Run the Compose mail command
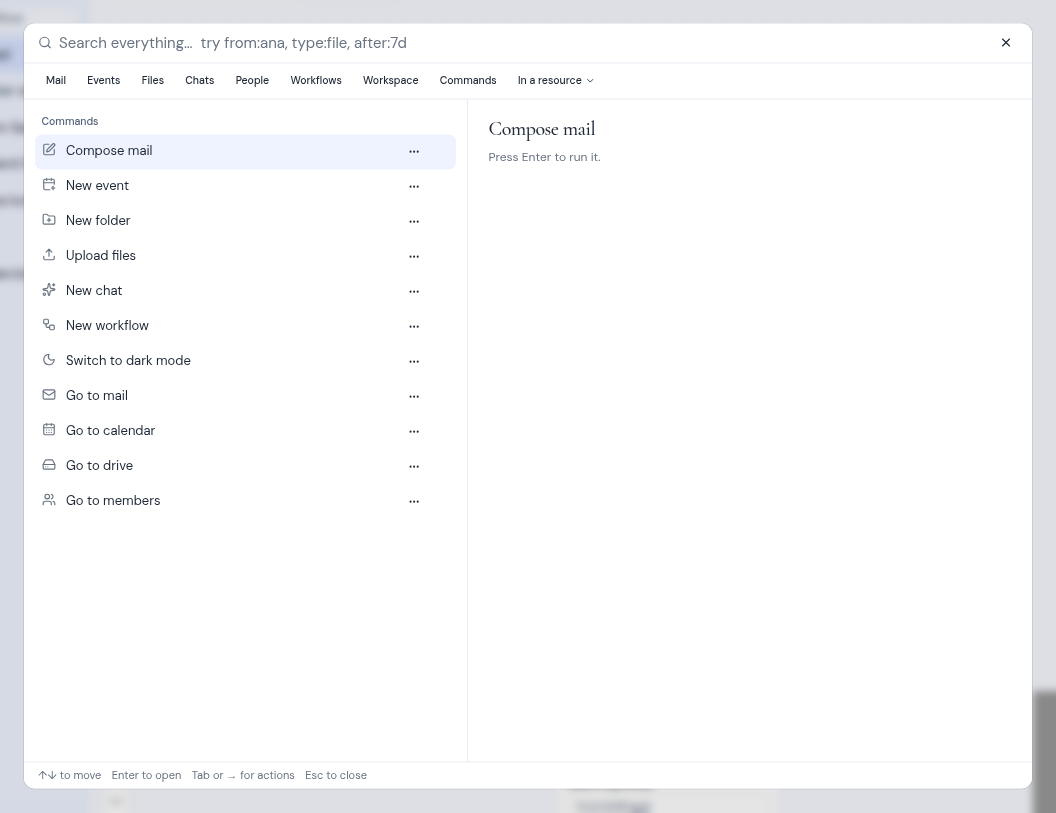 (x=245, y=151)
